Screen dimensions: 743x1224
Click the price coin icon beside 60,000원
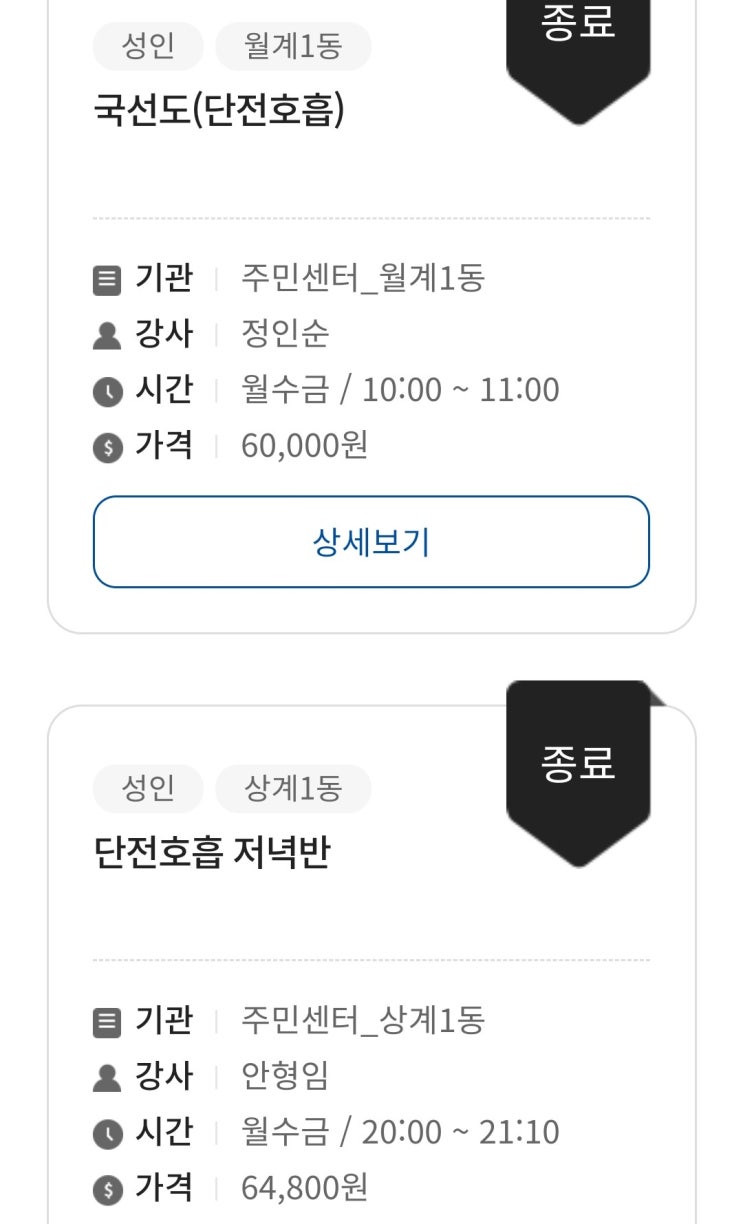[x=106, y=447]
